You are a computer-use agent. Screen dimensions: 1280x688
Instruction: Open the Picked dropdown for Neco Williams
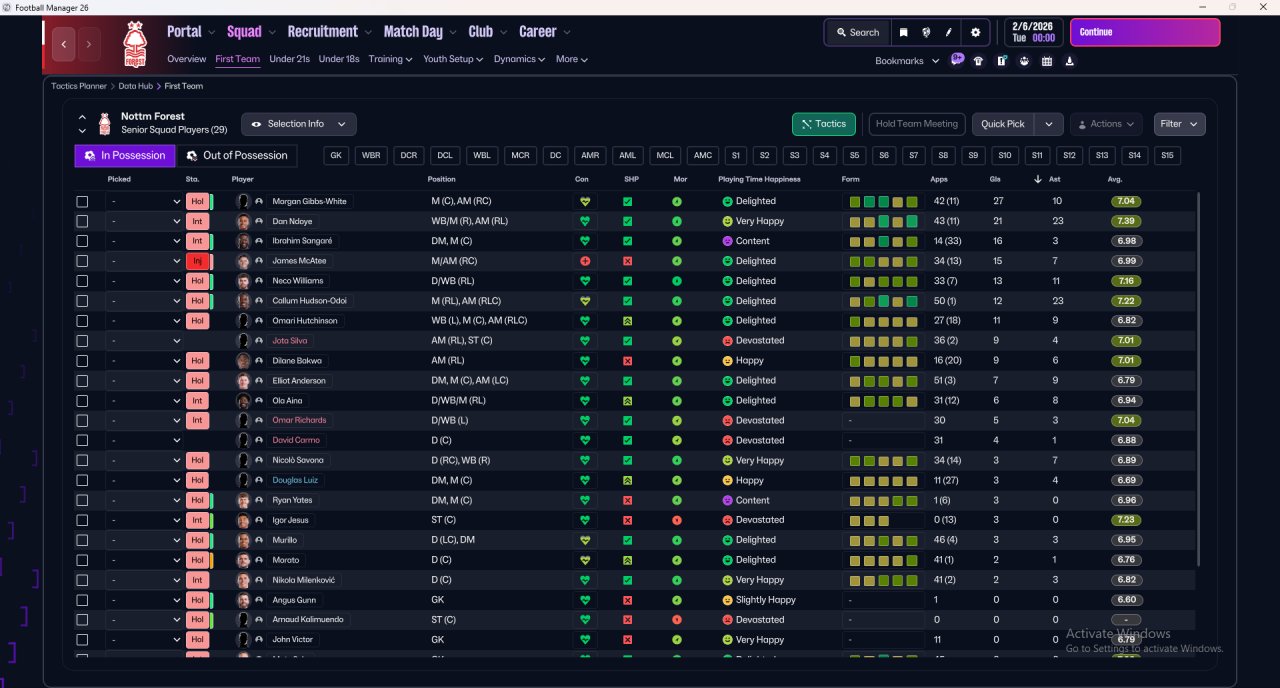pos(144,281)
